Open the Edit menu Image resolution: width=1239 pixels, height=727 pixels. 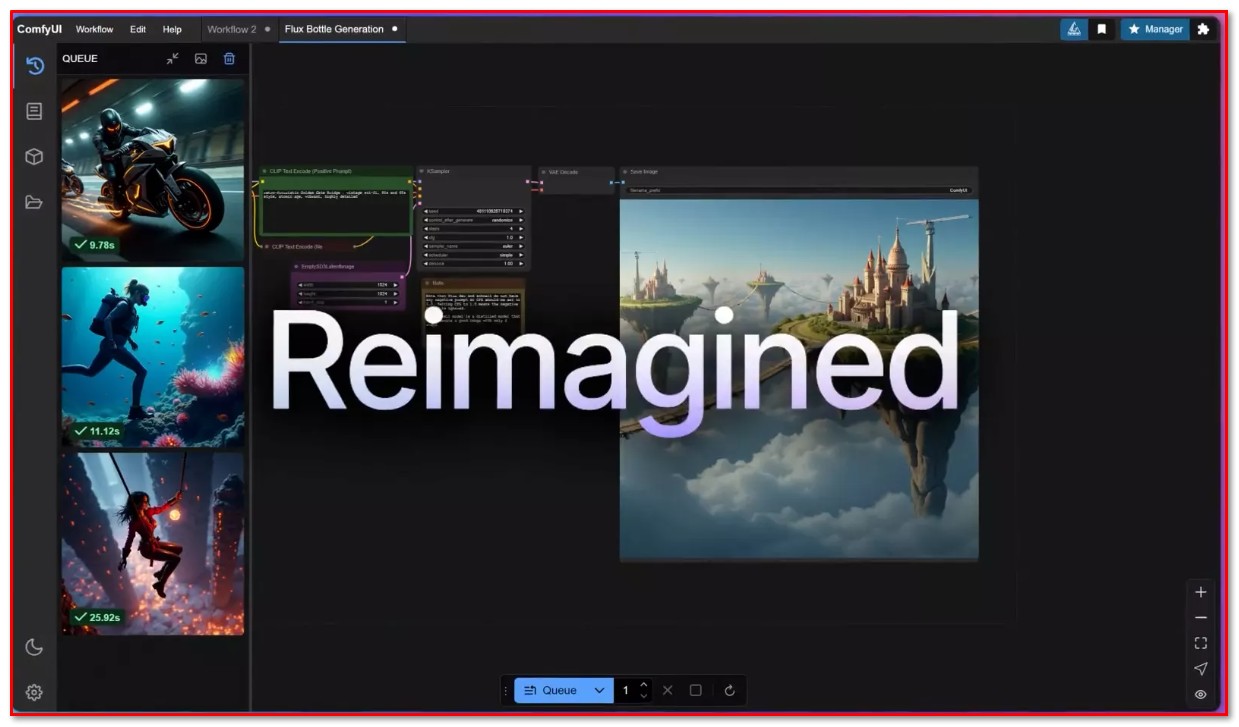[x=138, y=29]
